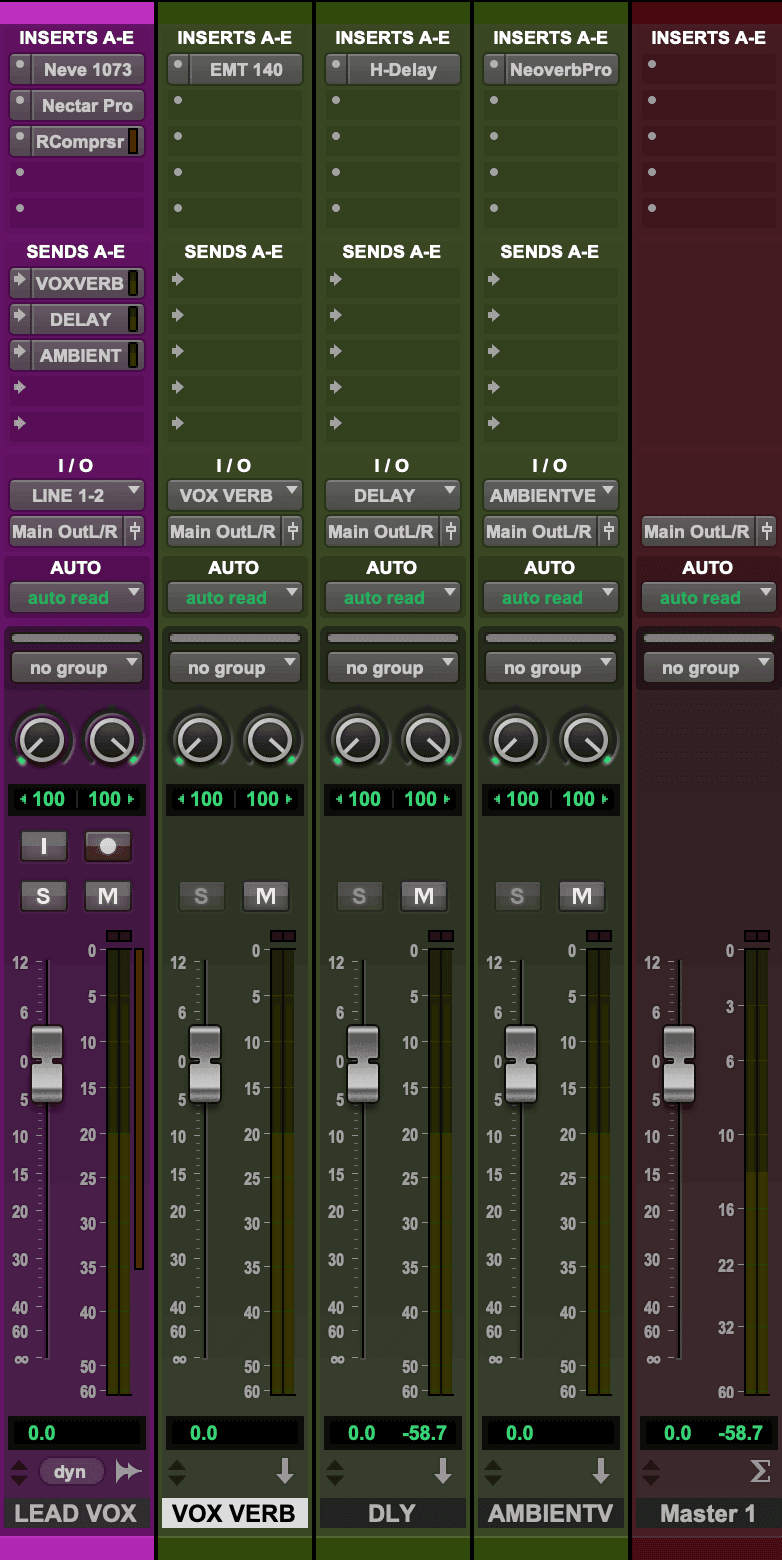
Task: Open auto read selector on DLY track
Action: [x=393, y=598]
